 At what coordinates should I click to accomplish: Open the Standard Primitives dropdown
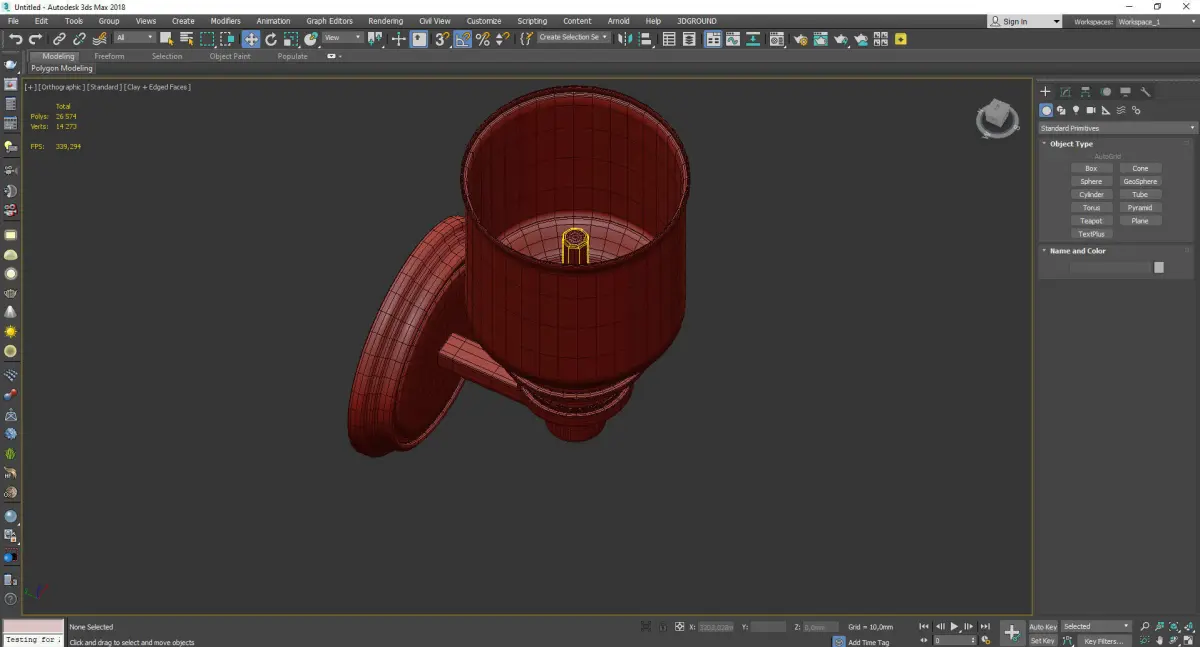(1117, 128)
